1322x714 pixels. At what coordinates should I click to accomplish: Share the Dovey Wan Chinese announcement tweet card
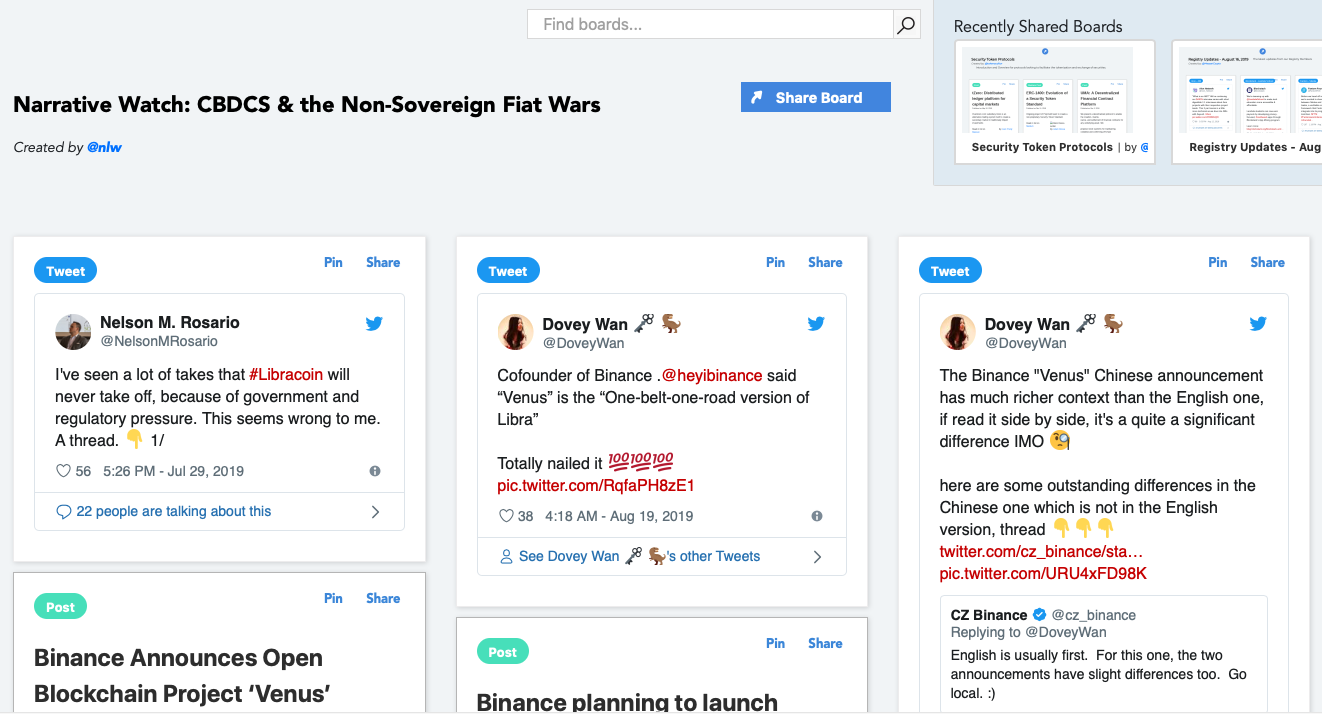1267,262
